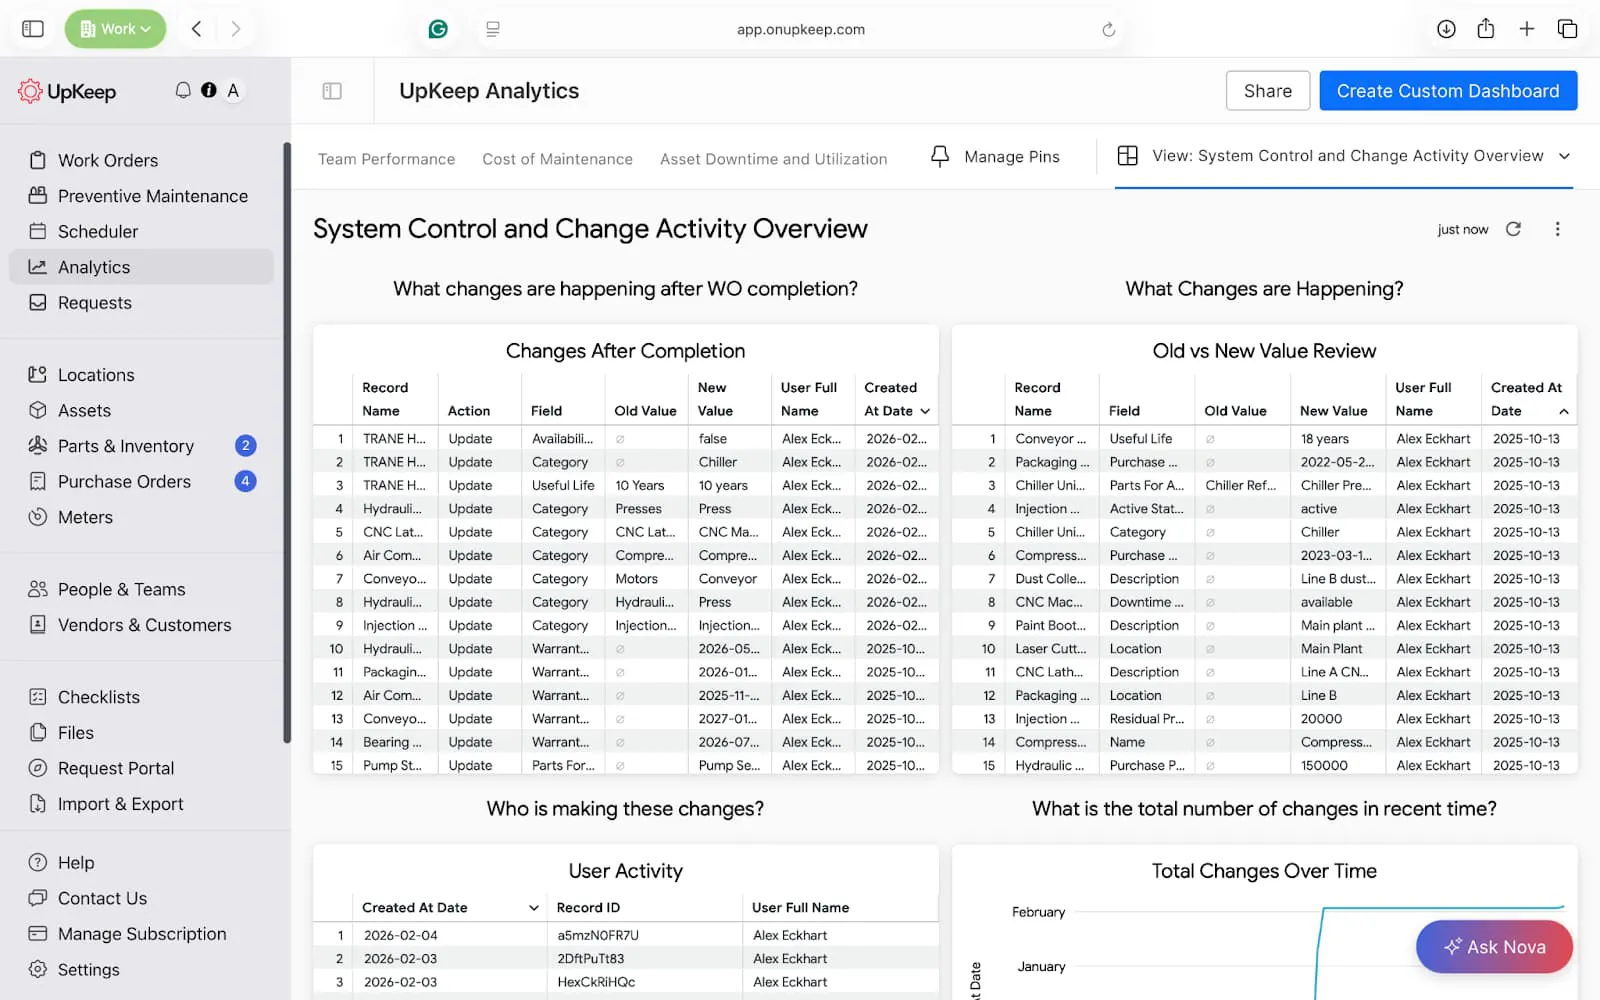Viewport: 1600px width, 1000px height.
Task: Click Create Custom Dashboard
Action: click(x=1448, y=91)
